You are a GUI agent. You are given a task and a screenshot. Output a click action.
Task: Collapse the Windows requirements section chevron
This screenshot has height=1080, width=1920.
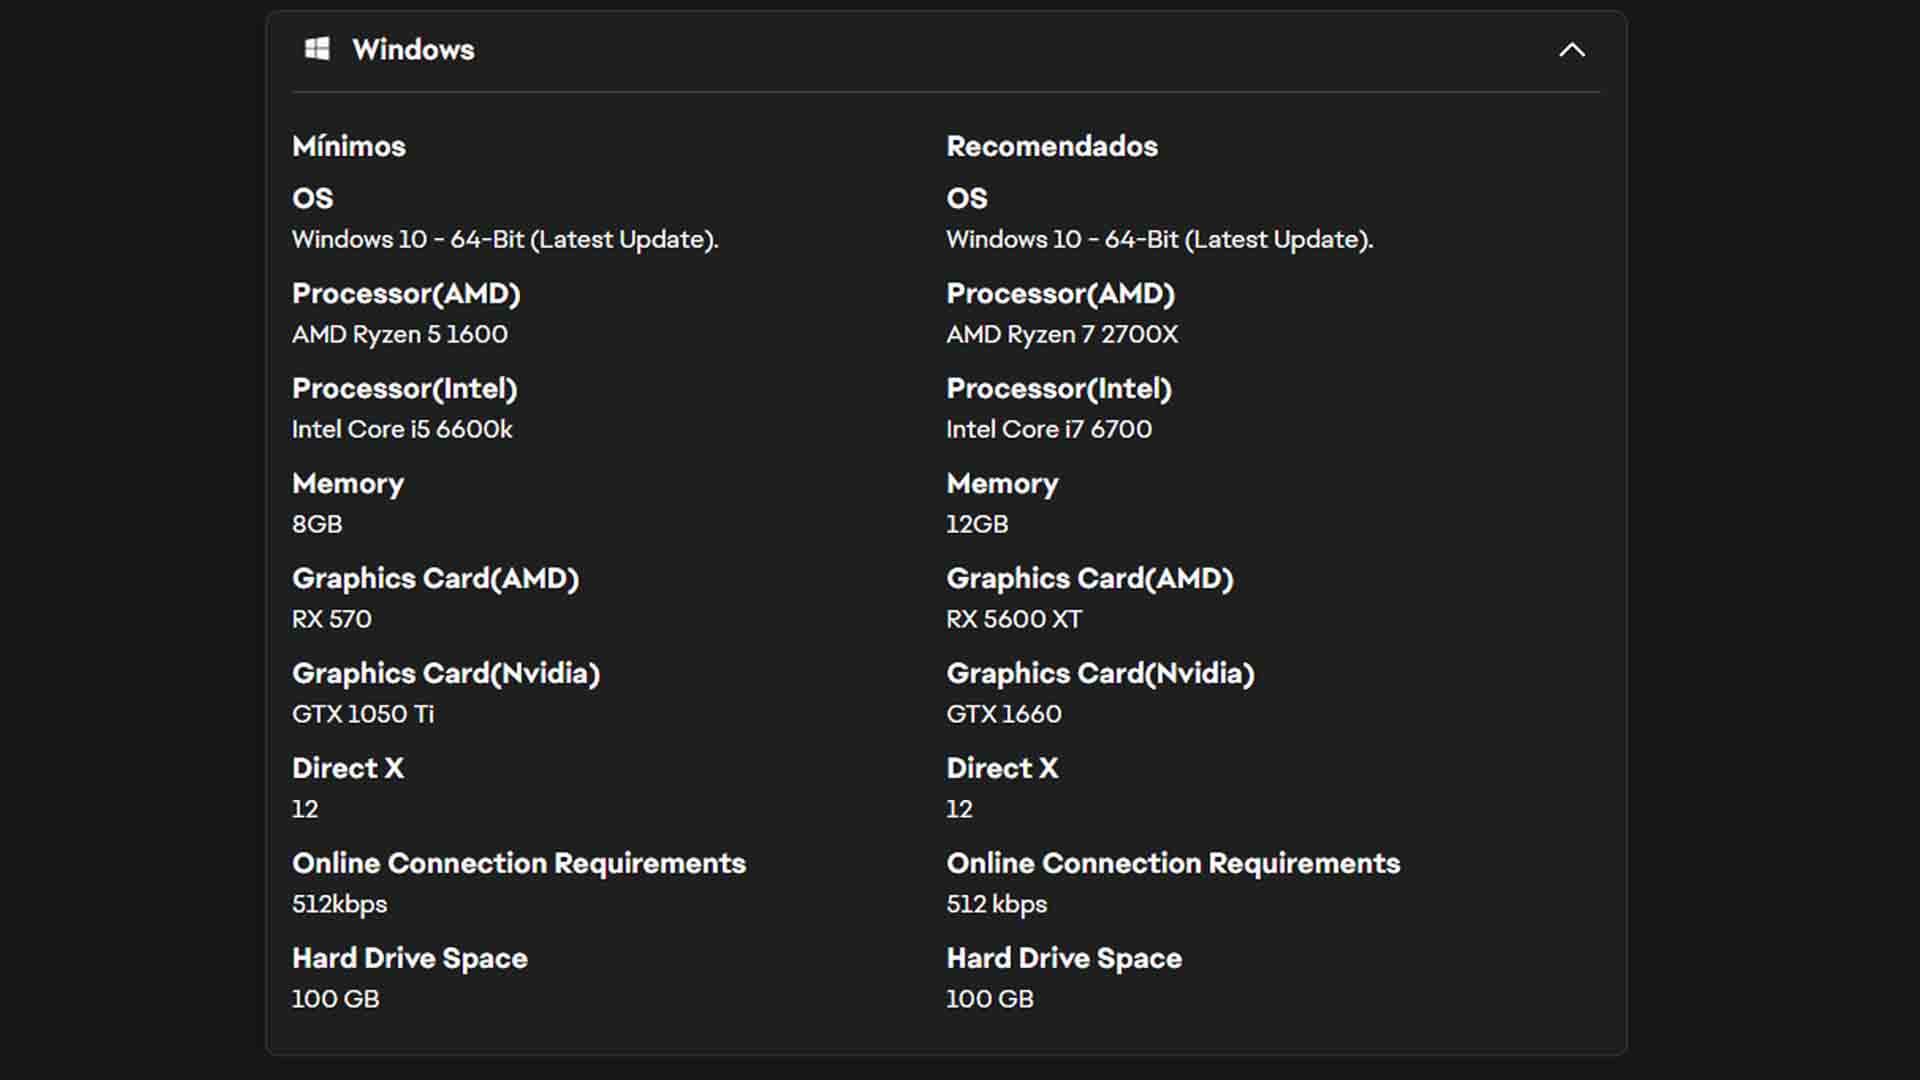point(1572,50)
